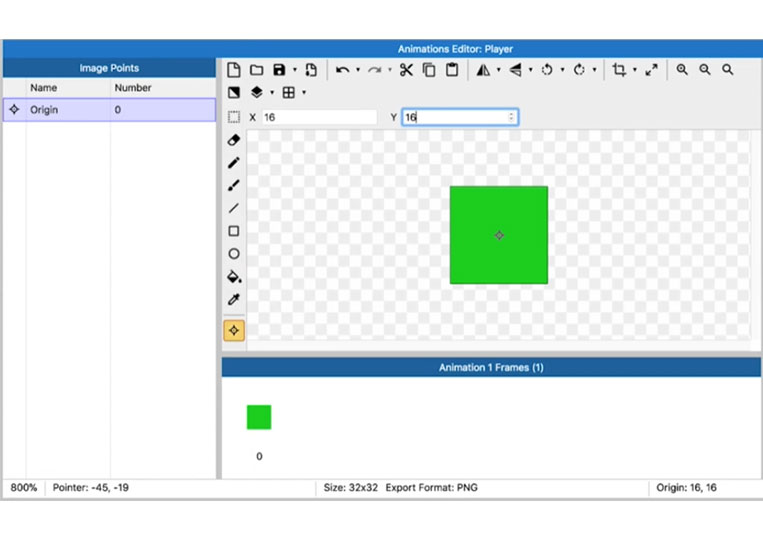Redo the last undone action
763x541 pixels.
click(x=374, y=70)
